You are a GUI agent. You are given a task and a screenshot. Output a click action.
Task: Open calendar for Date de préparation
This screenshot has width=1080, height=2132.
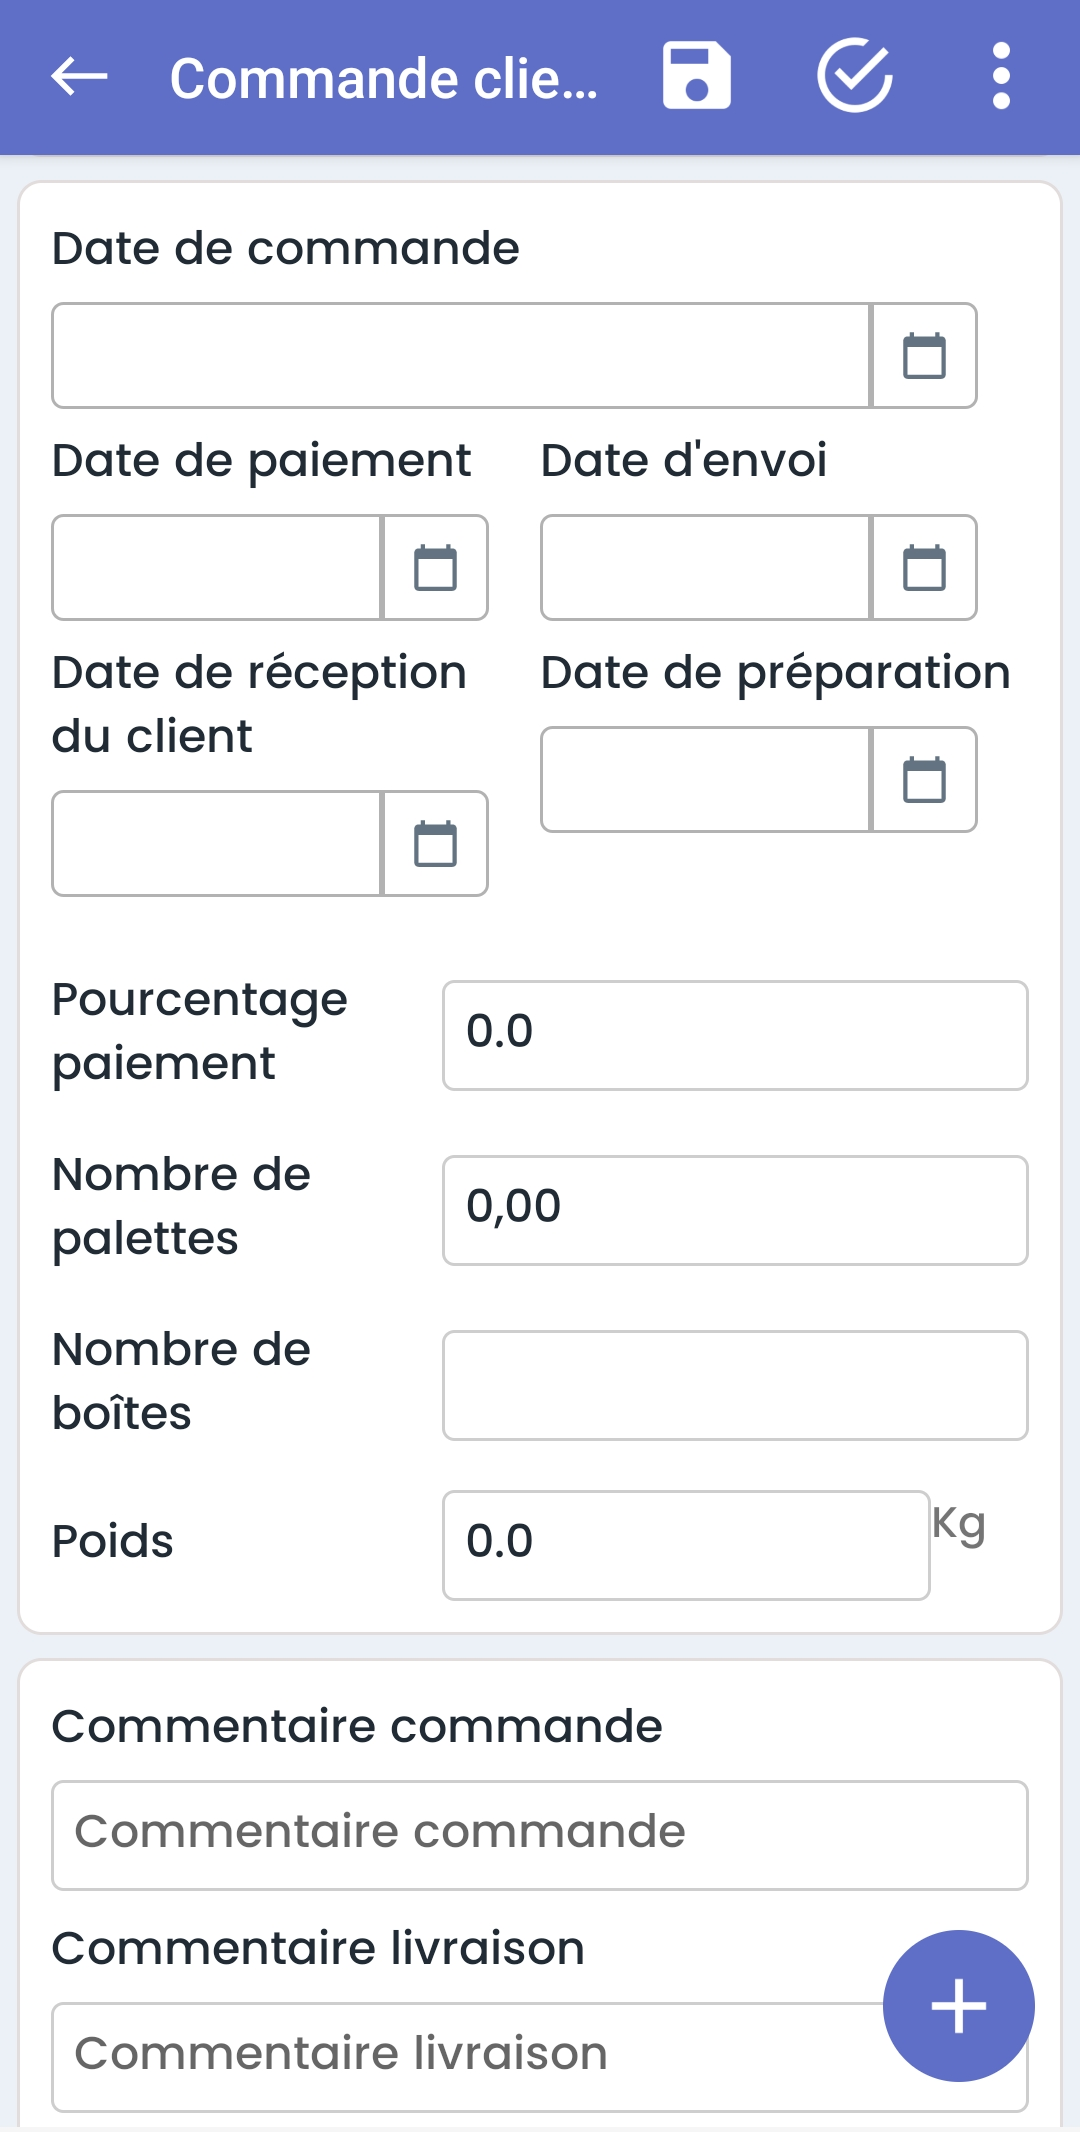[x=924, y=780]
